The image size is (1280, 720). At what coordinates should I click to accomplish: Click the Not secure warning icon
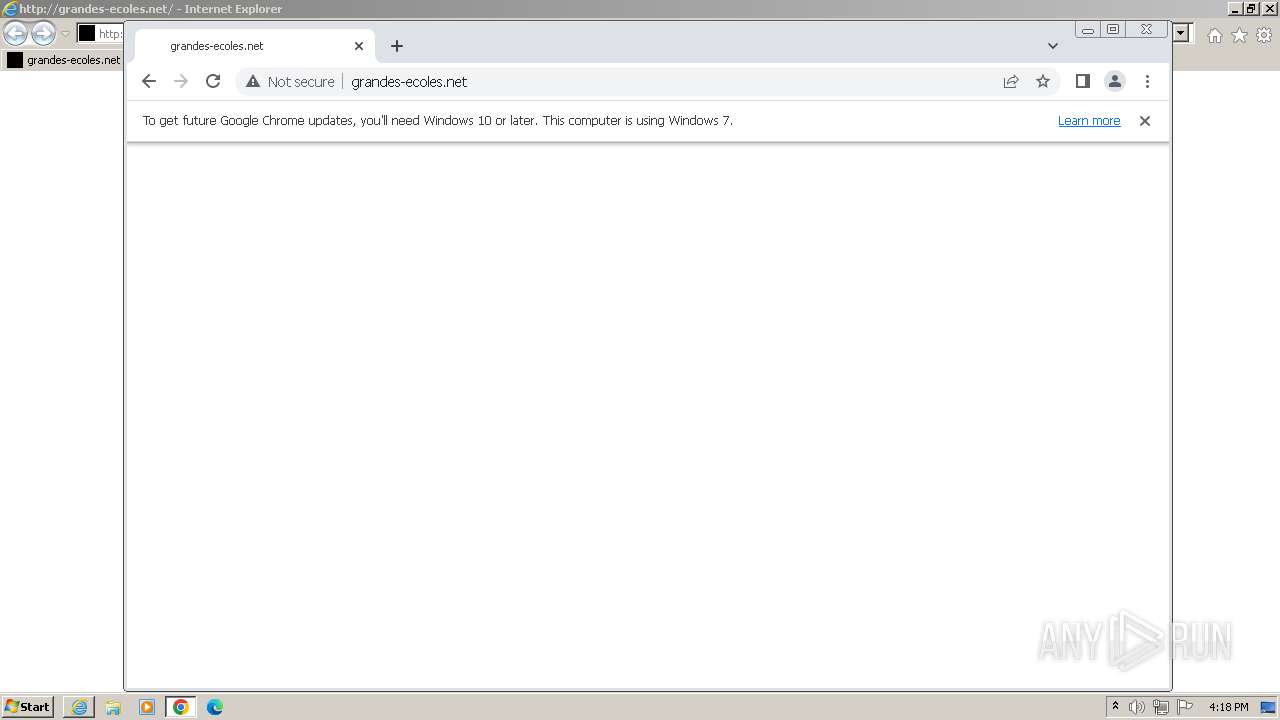click(253, 82)
